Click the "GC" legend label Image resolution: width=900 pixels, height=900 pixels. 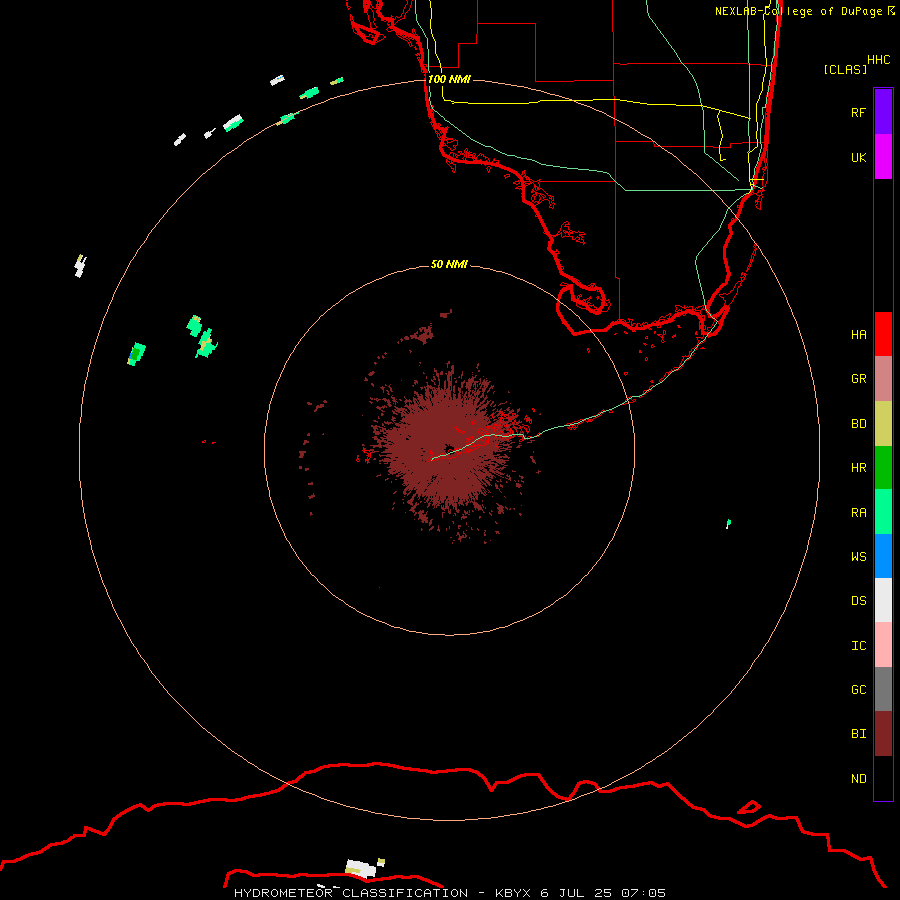pyautogui.click(x=858, y=689)
